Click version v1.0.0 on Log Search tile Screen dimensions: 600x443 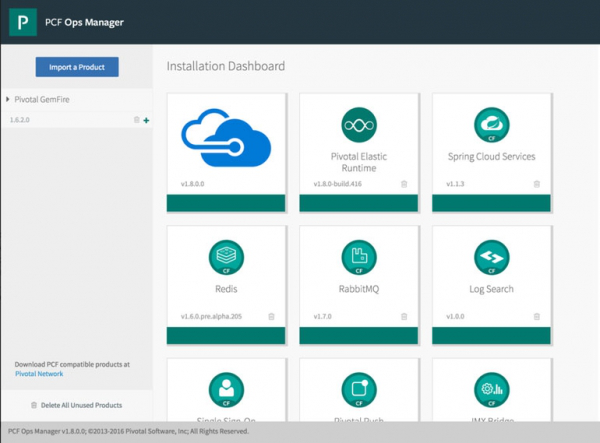click(x=455, y=316)
